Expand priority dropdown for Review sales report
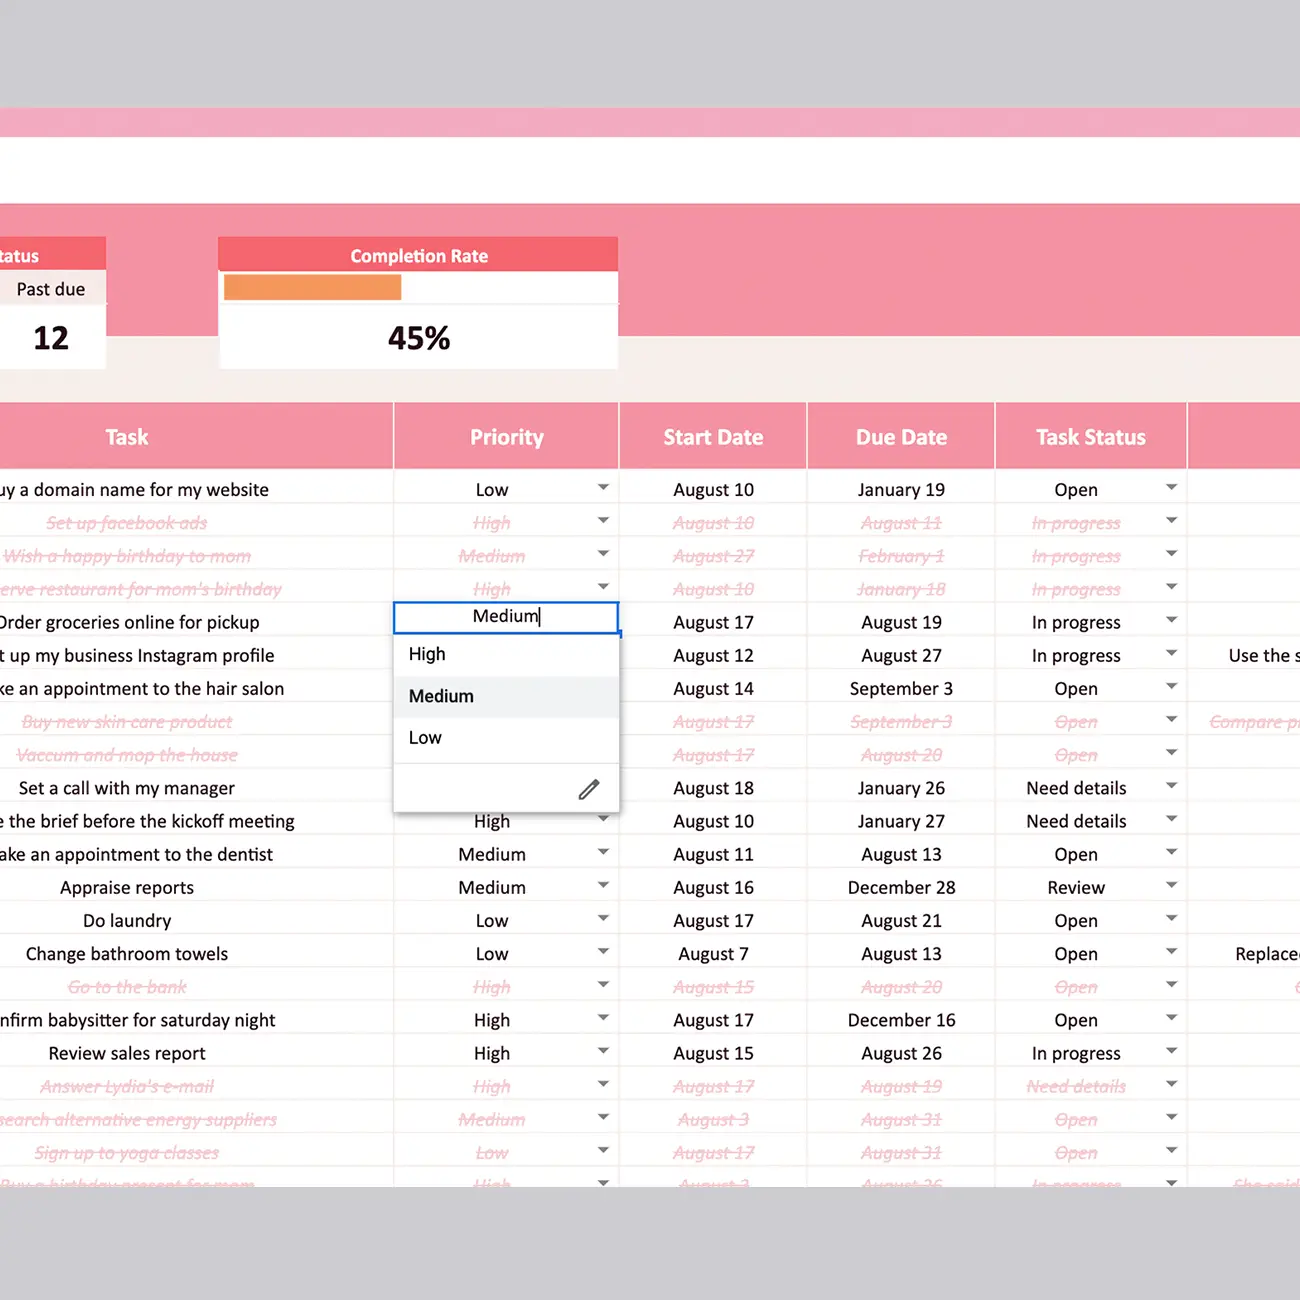 603,1051
